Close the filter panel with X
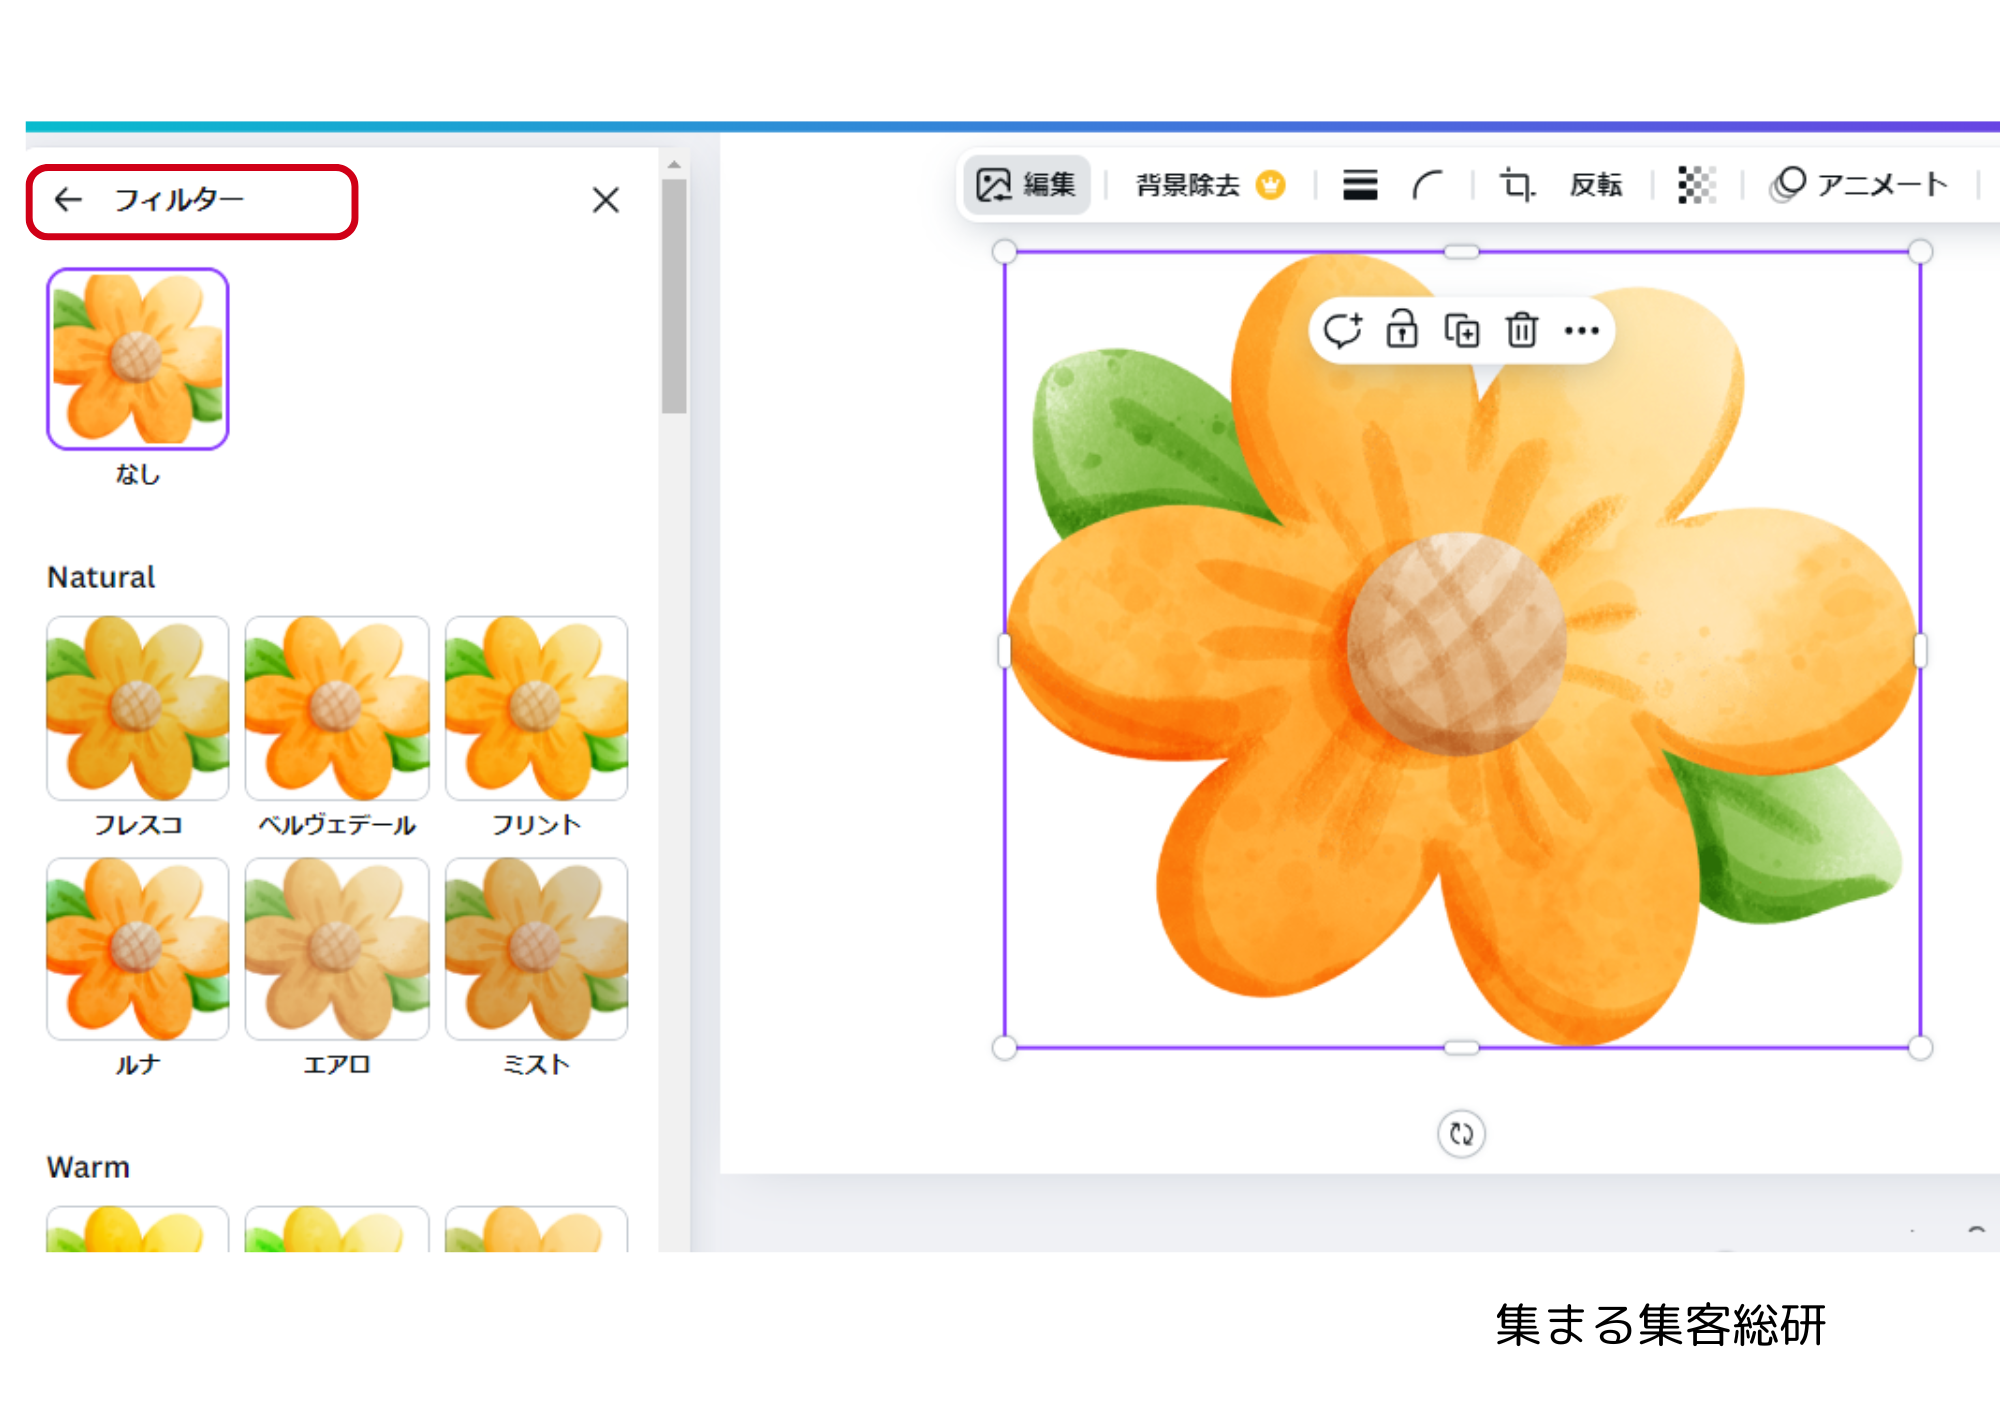2000x1414 pixels. pyautogui.click(x=605, y=200)
